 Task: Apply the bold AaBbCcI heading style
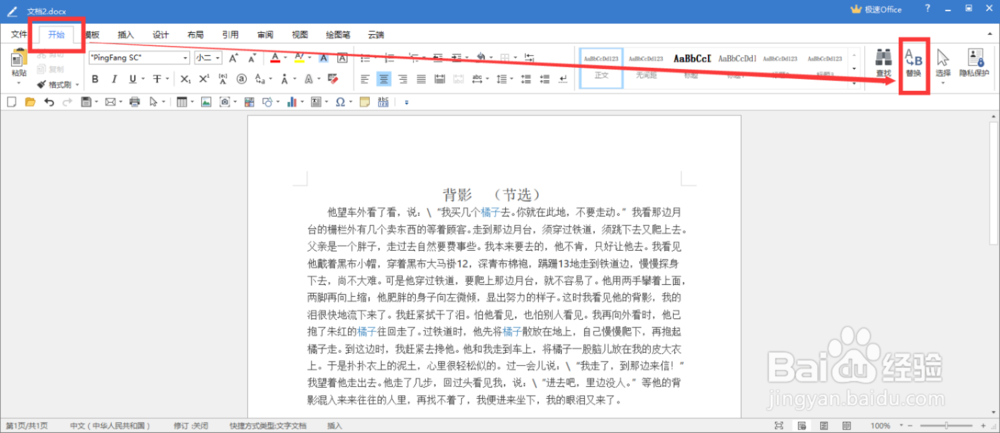click(692, 68)
